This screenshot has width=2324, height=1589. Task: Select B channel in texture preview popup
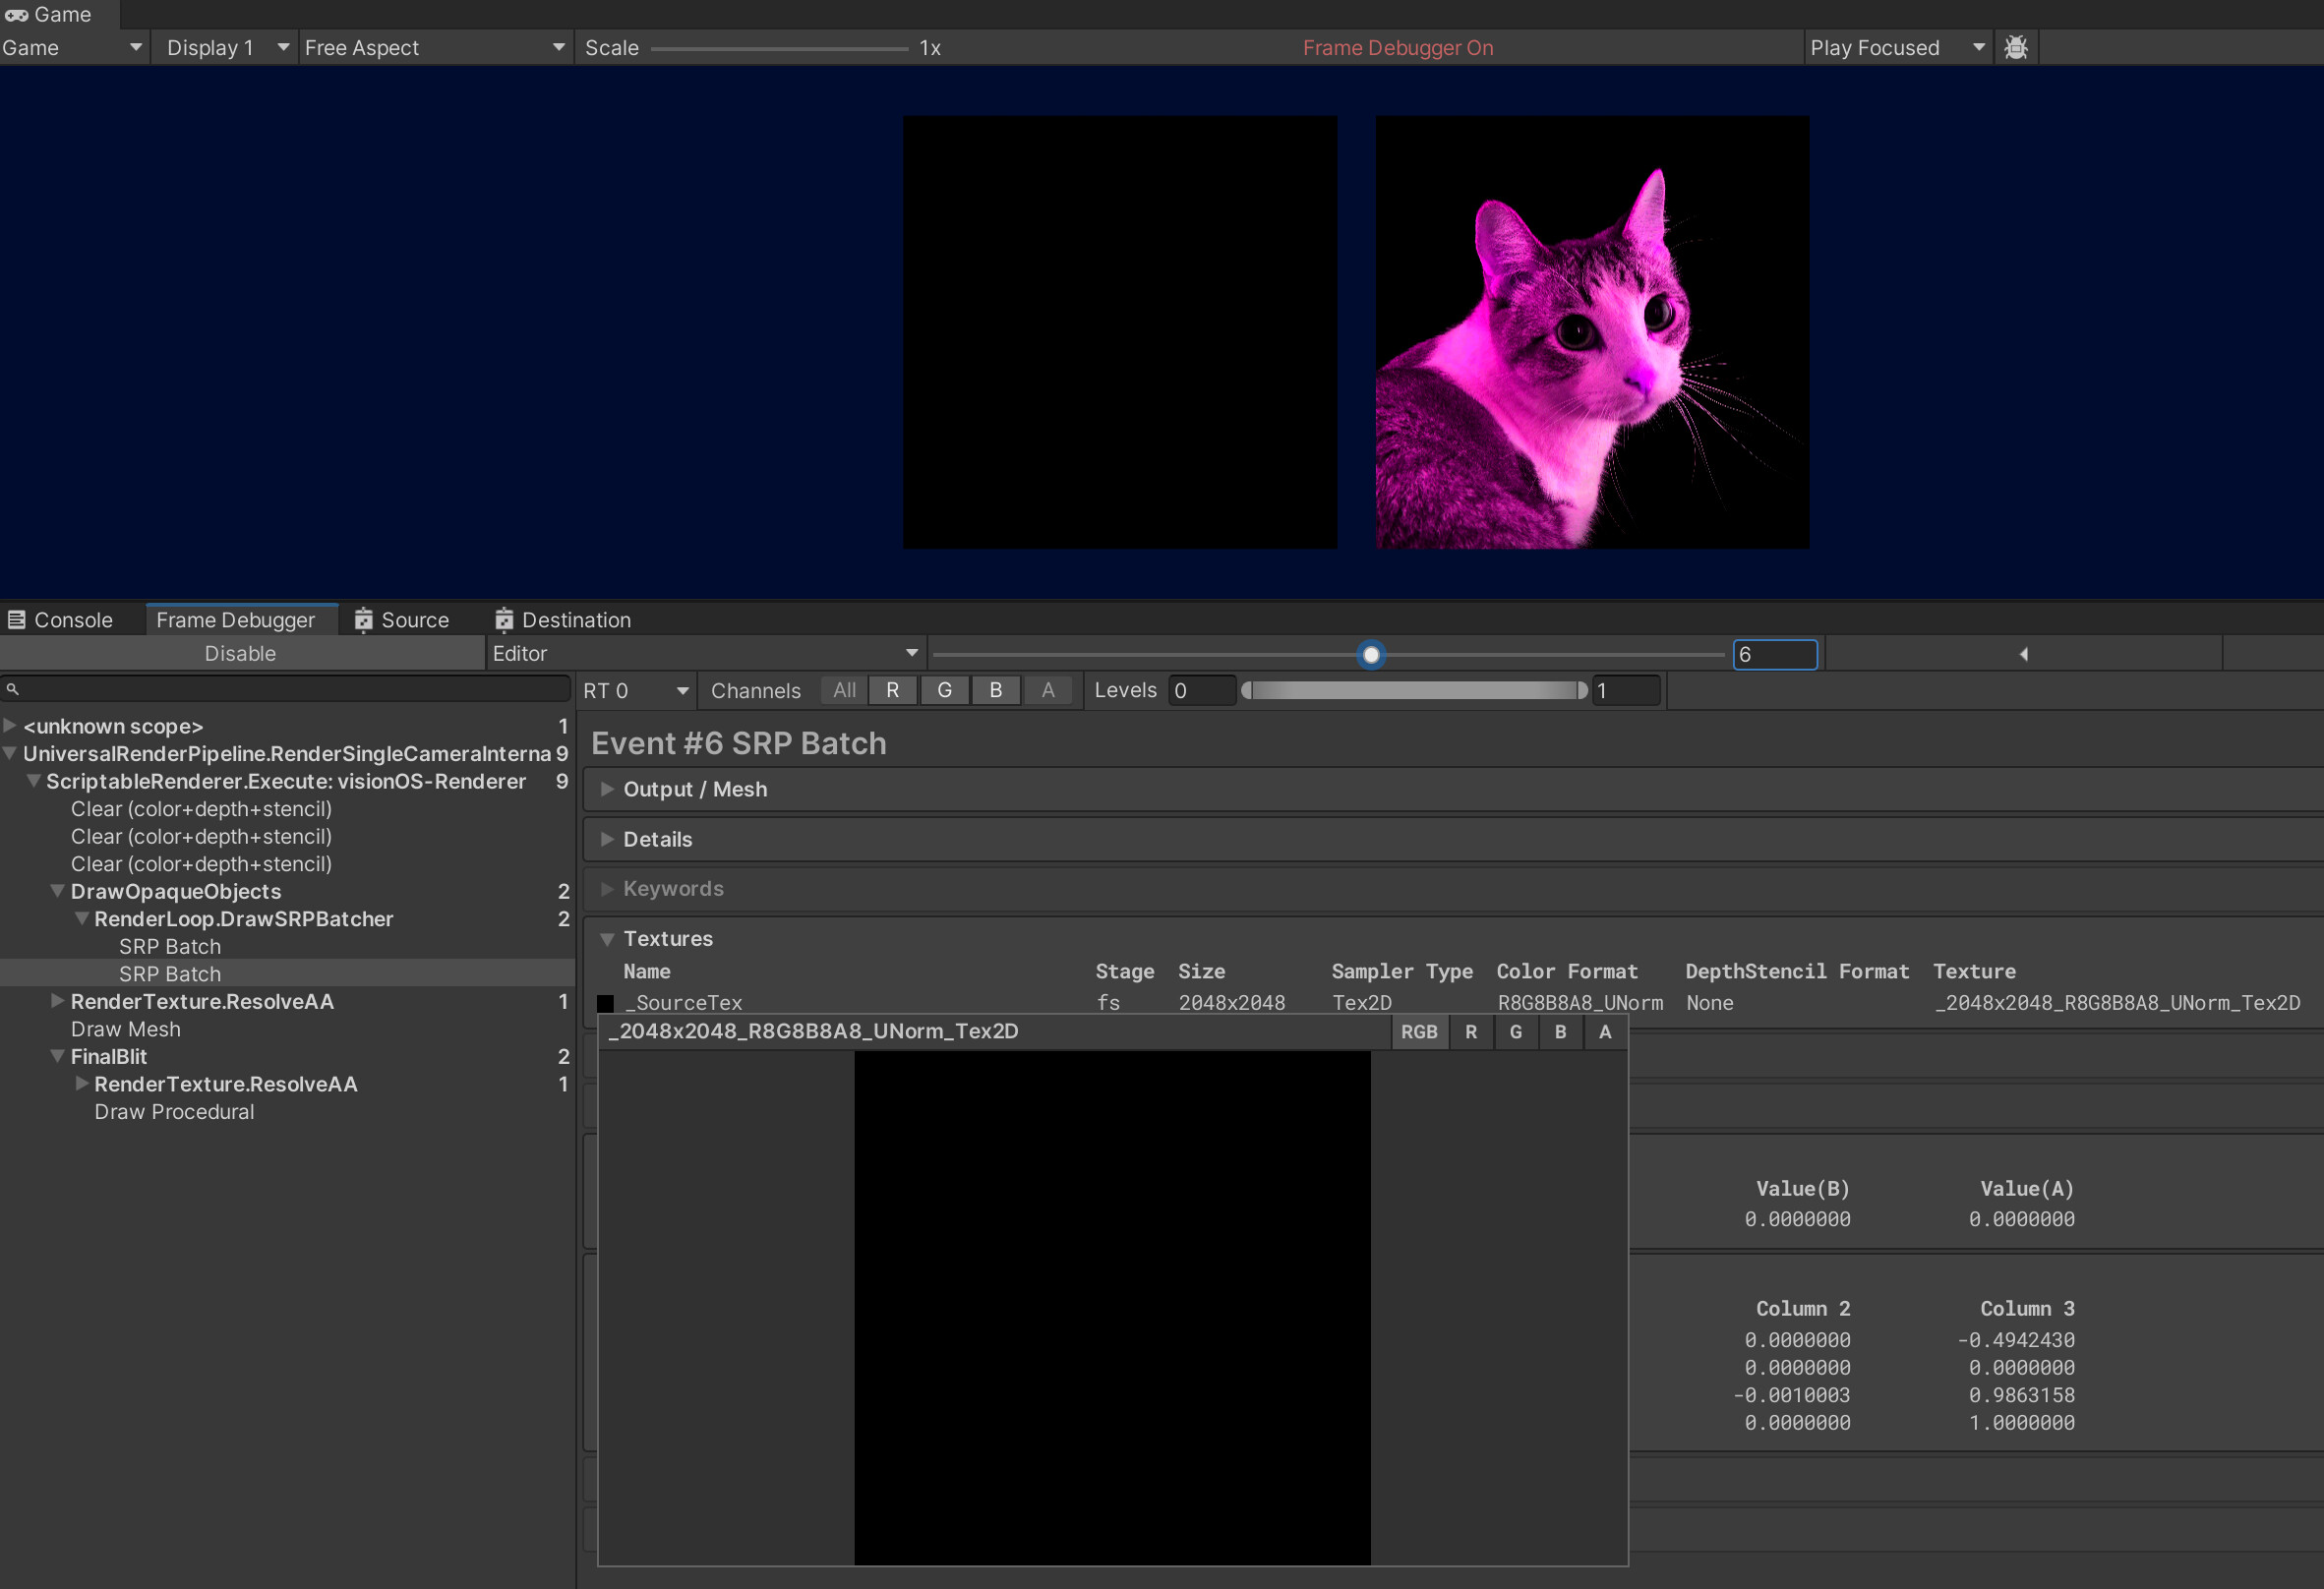[1561, 1032]
